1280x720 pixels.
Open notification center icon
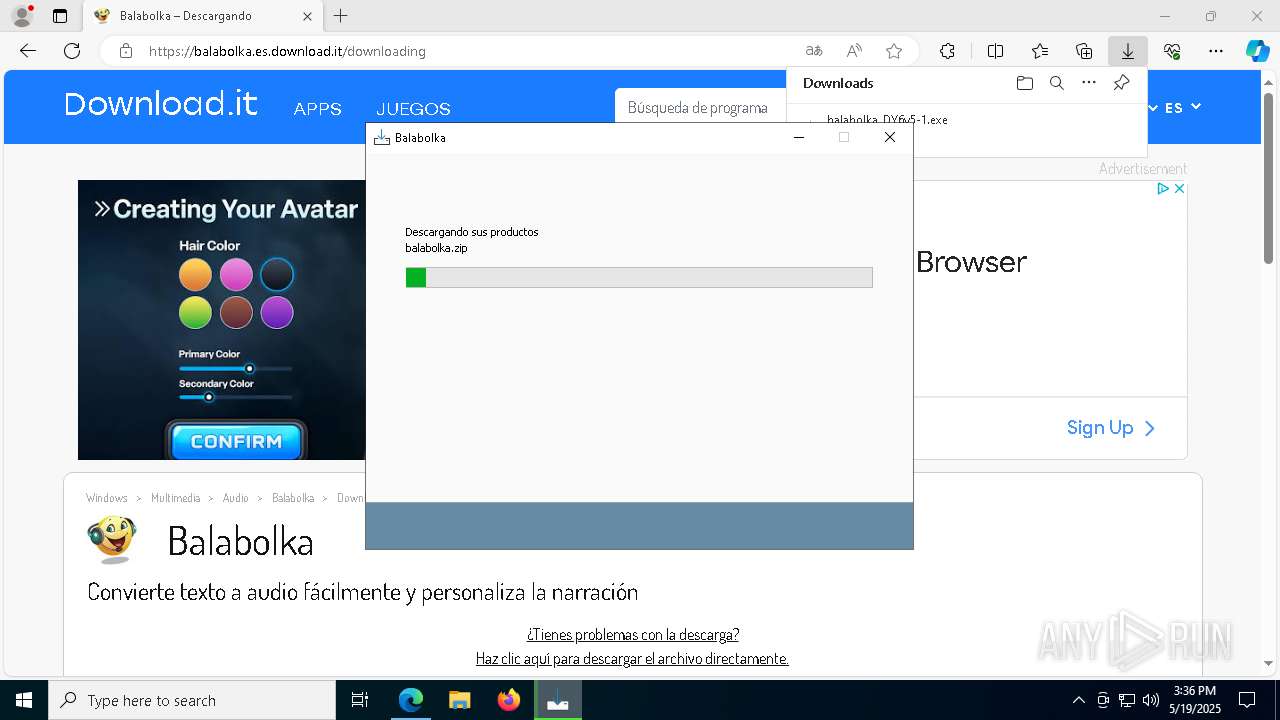1247,700
